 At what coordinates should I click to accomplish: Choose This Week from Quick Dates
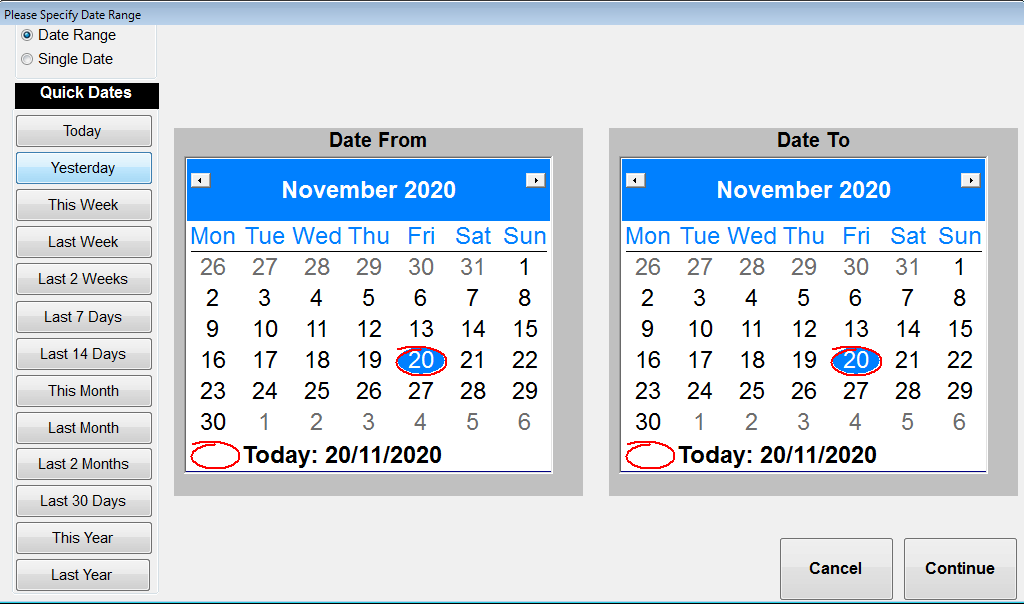[83, 204]
